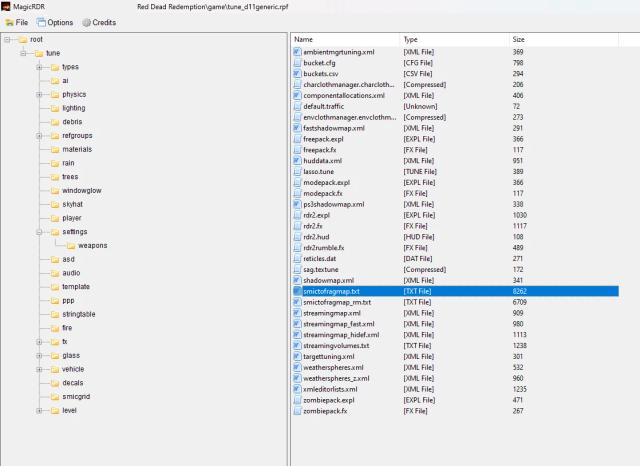Select xmleditorlists.xml in file list
Screen dimensions: 640x466
(330, 389)
